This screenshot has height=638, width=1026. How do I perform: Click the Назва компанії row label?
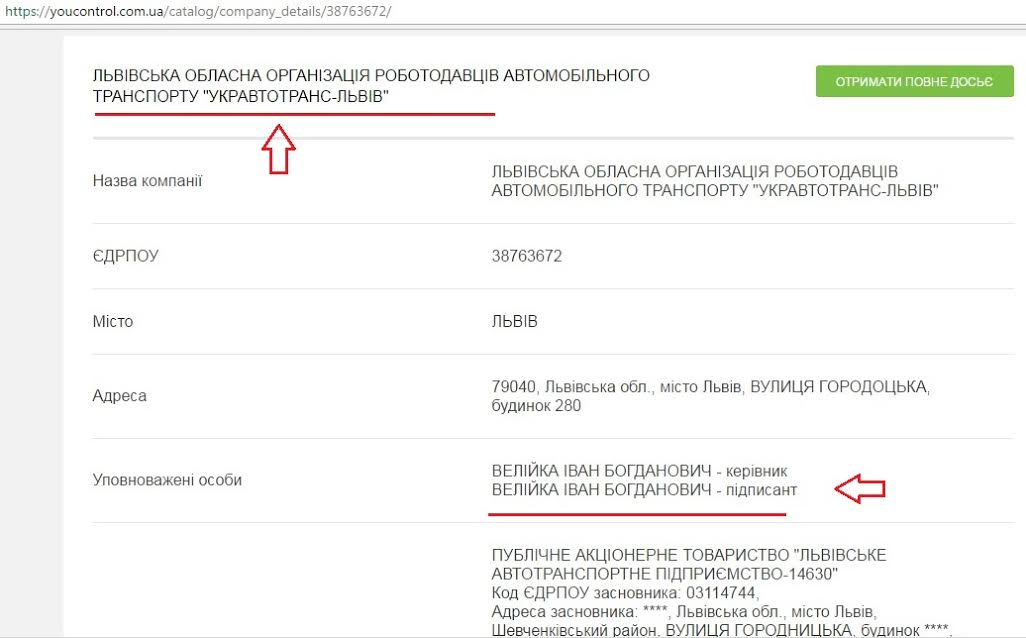point(147,181)
